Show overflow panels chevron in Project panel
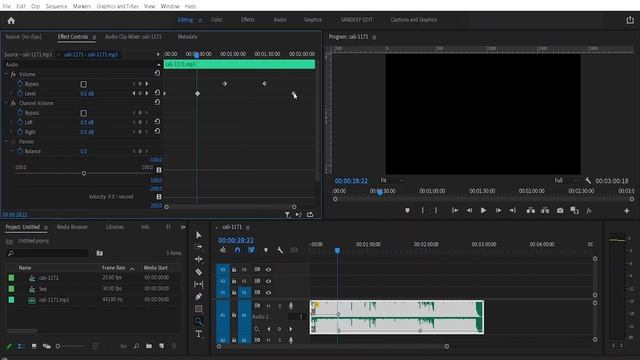This screenshot has width=640, height=360. click(x=183, y=227)
